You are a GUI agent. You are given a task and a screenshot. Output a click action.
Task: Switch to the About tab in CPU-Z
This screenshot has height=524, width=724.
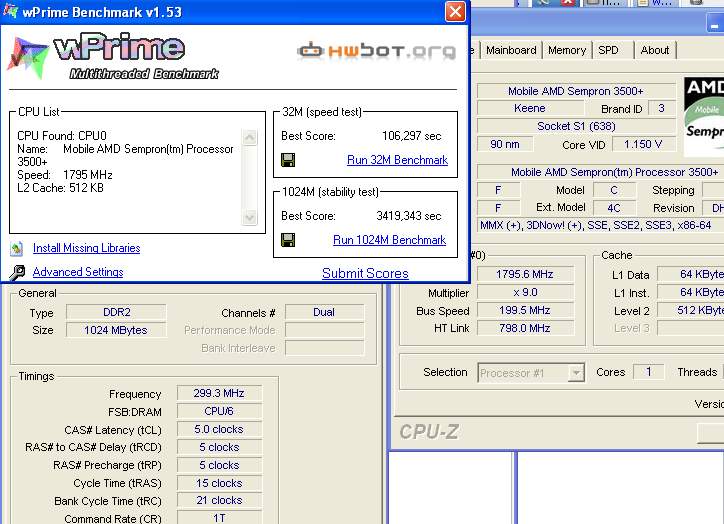click(x=654, y=50)
